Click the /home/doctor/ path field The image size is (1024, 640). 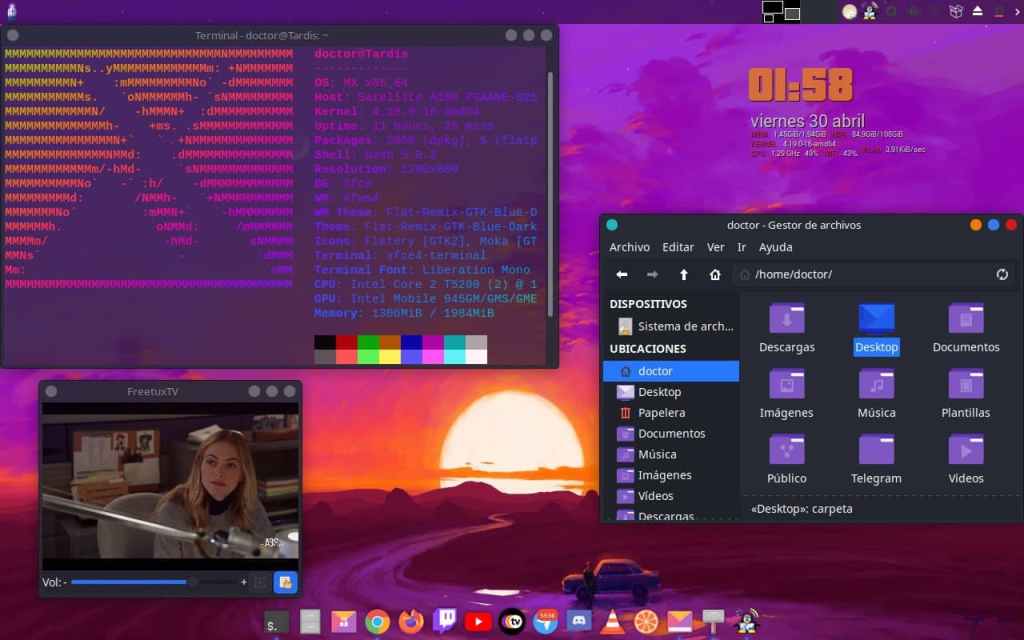click(860, 274)
